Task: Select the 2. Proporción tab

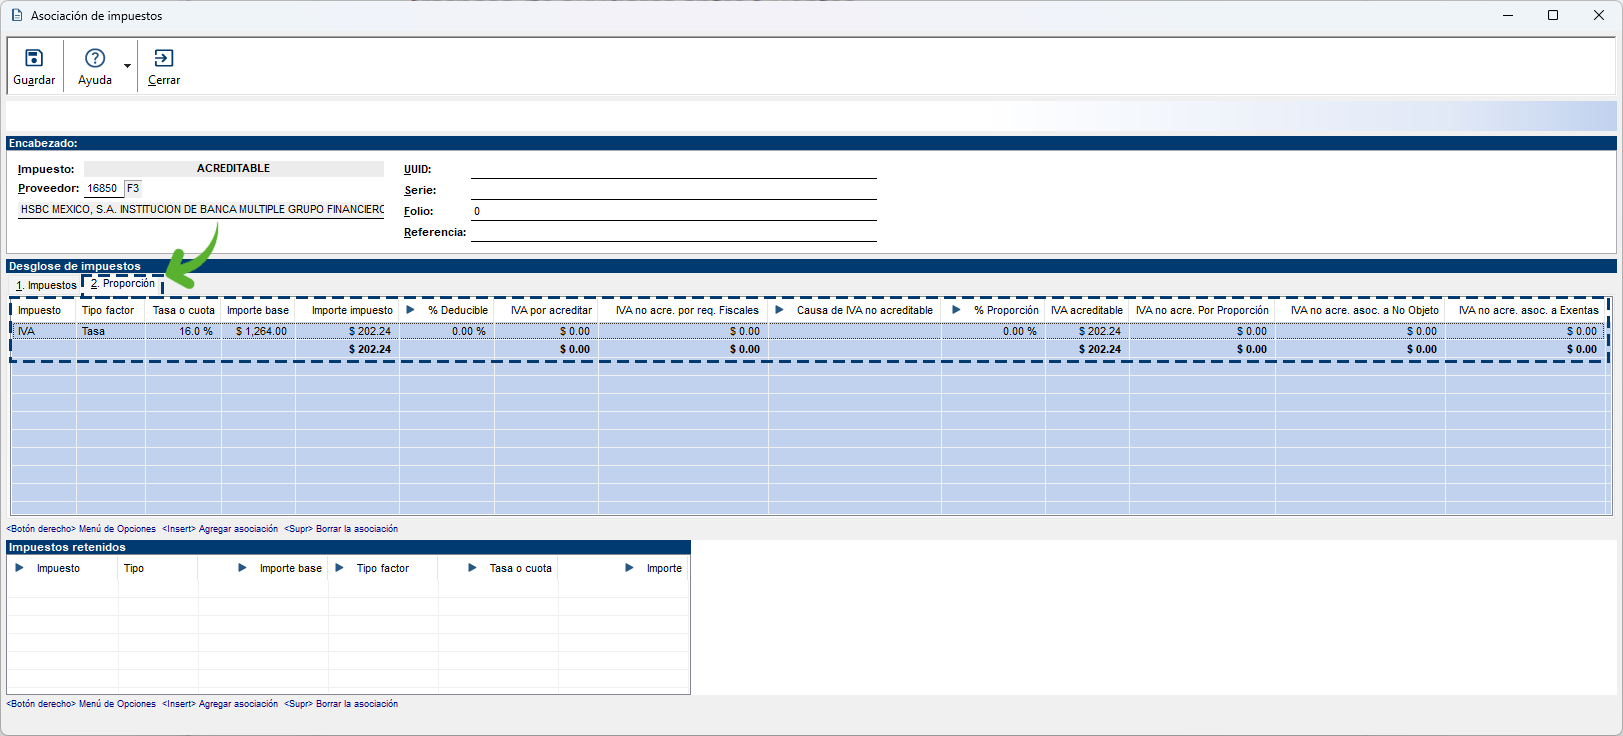Action: [123, 284]
